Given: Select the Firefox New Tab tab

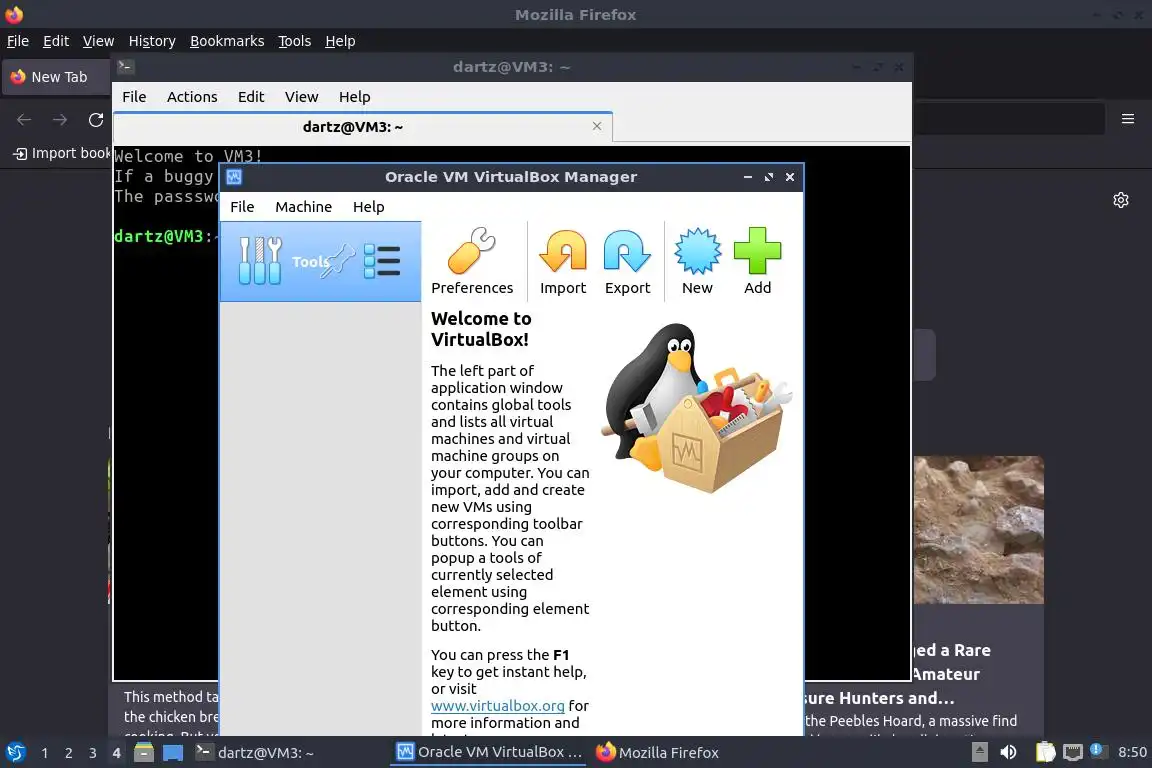Looking at the screenshot, I should (x=57, y=77).
